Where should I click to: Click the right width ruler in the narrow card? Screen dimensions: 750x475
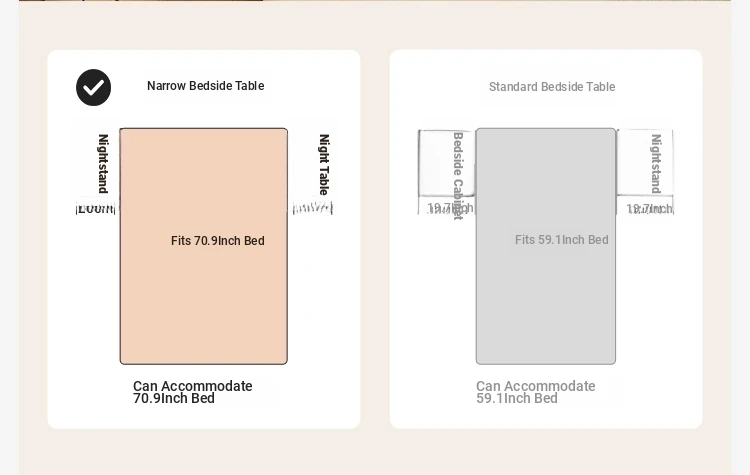312,208
